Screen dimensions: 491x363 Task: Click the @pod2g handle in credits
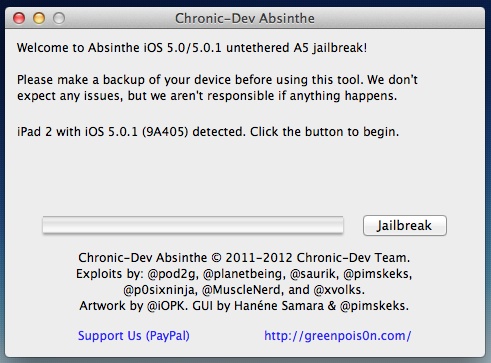pyautogui.click(x=173, y=274)
